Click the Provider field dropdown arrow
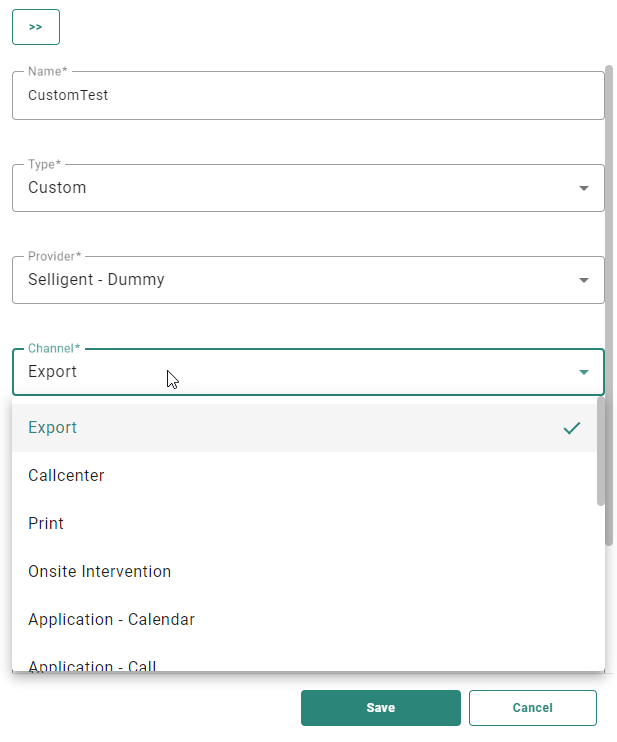 [584, 280]
